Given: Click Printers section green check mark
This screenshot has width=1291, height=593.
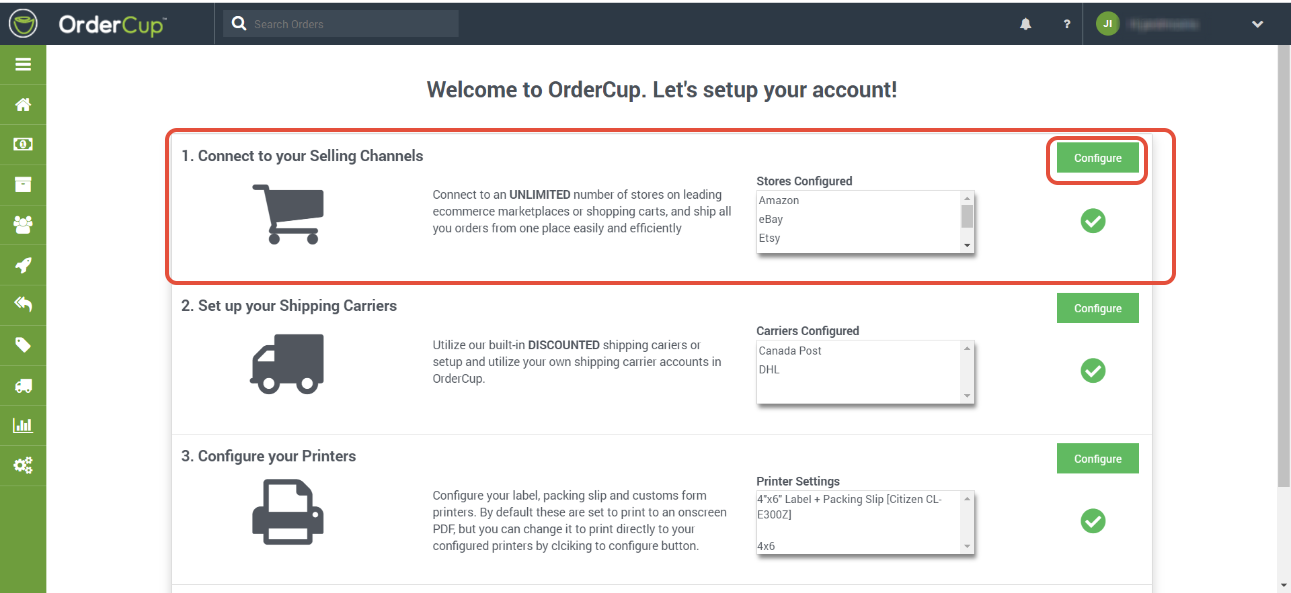Looking at the screenshot, I should 1093,521.
